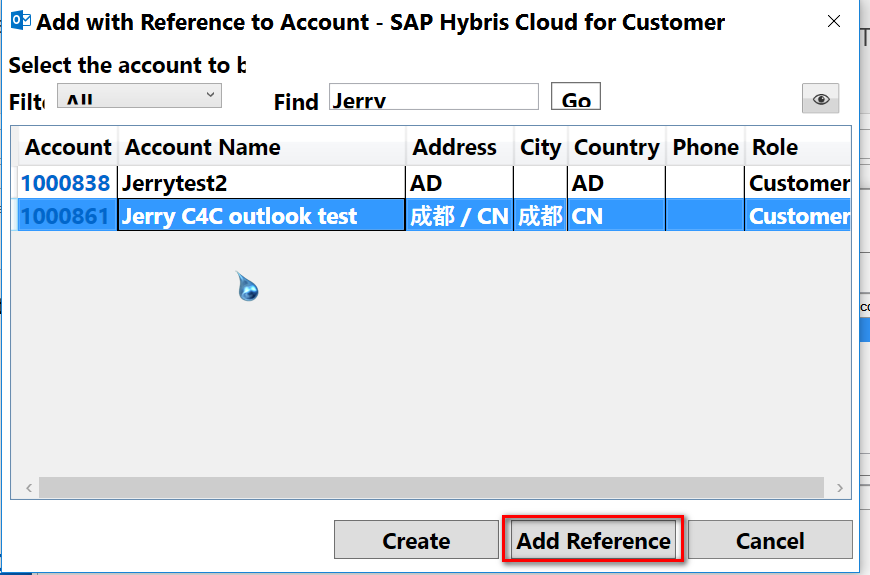Select the Jerrytest2 account row
This screenshot has width=870, height=575.
click(260, 183)
